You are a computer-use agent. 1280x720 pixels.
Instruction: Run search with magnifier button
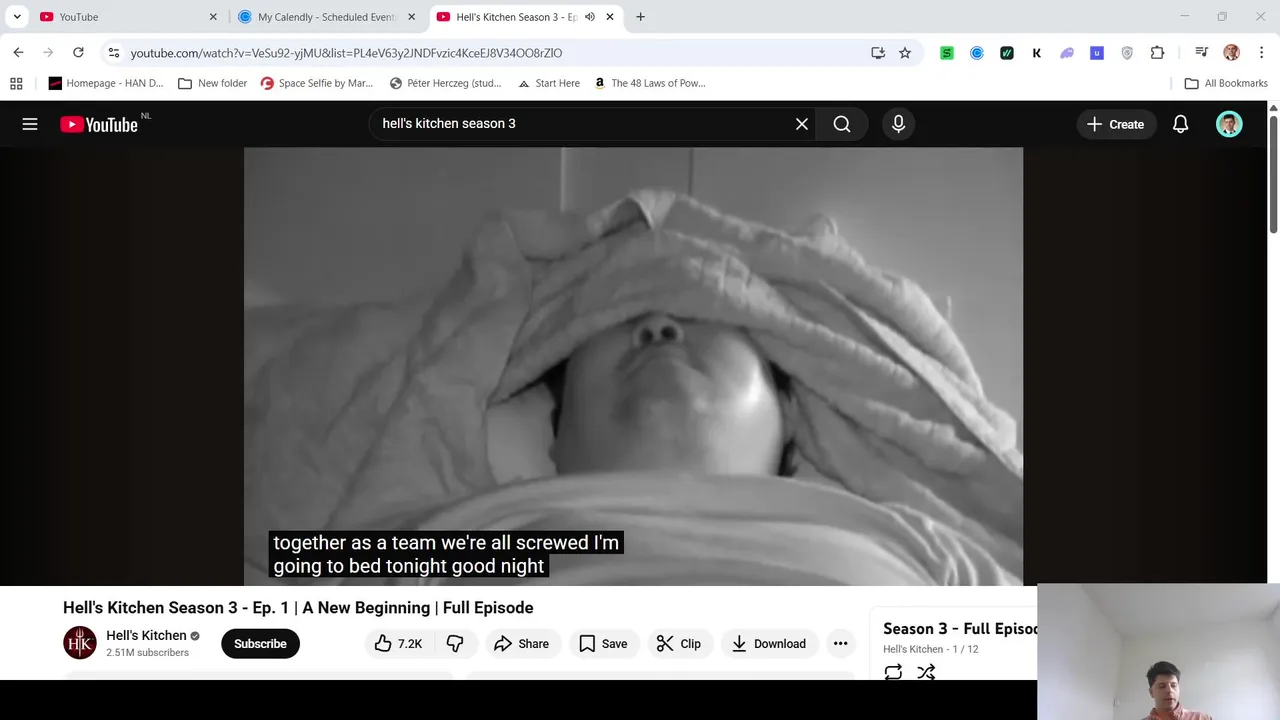[842, 124]
